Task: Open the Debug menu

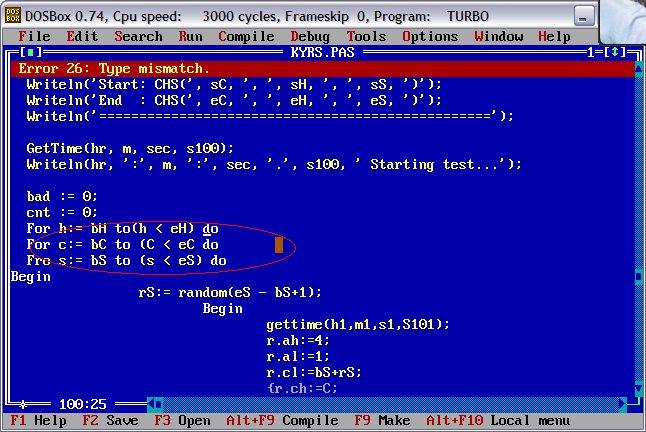Action: (x=310, y=37)
